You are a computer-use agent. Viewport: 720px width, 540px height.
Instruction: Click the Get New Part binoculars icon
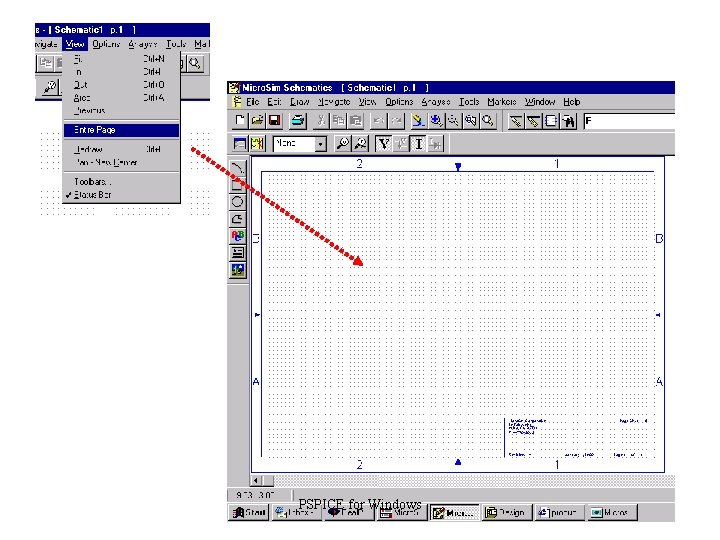pyautogui.click(x=568, y=121)
